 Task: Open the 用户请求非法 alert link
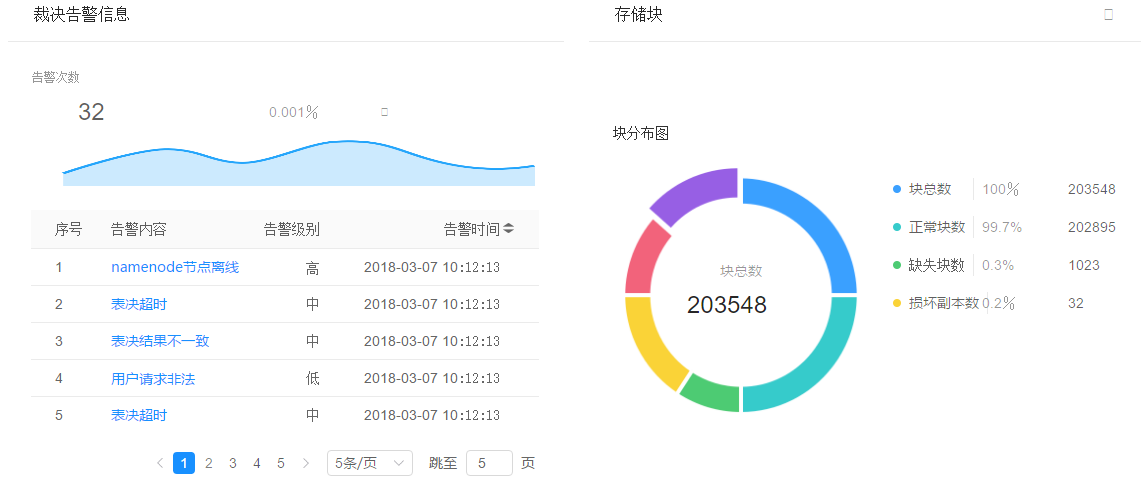click(x=153, y=379)
